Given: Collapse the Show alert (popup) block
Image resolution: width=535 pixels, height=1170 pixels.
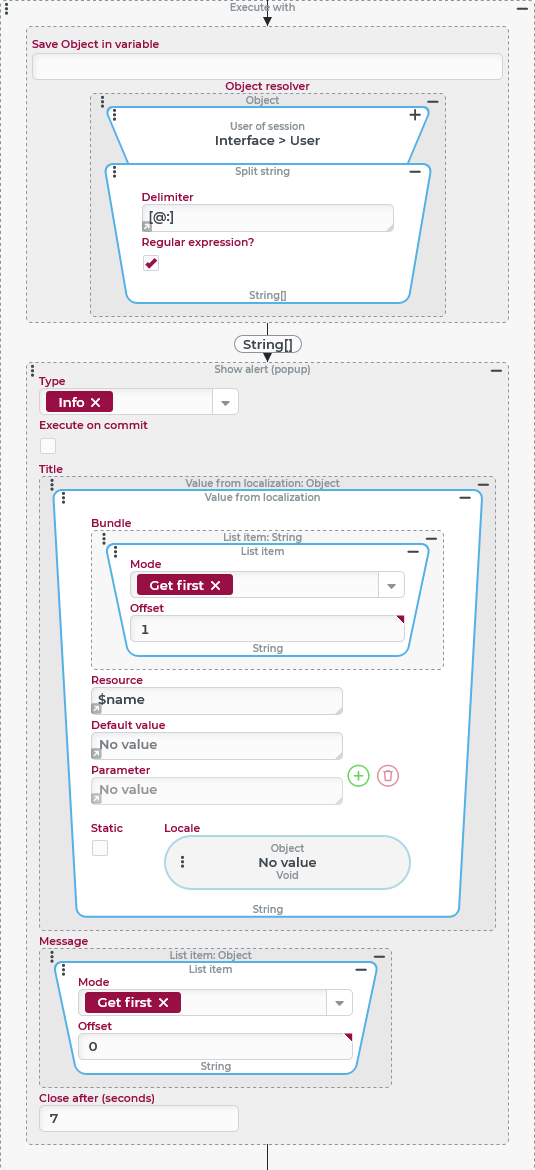Looking at the screenshot, I should tap(496, 370).
